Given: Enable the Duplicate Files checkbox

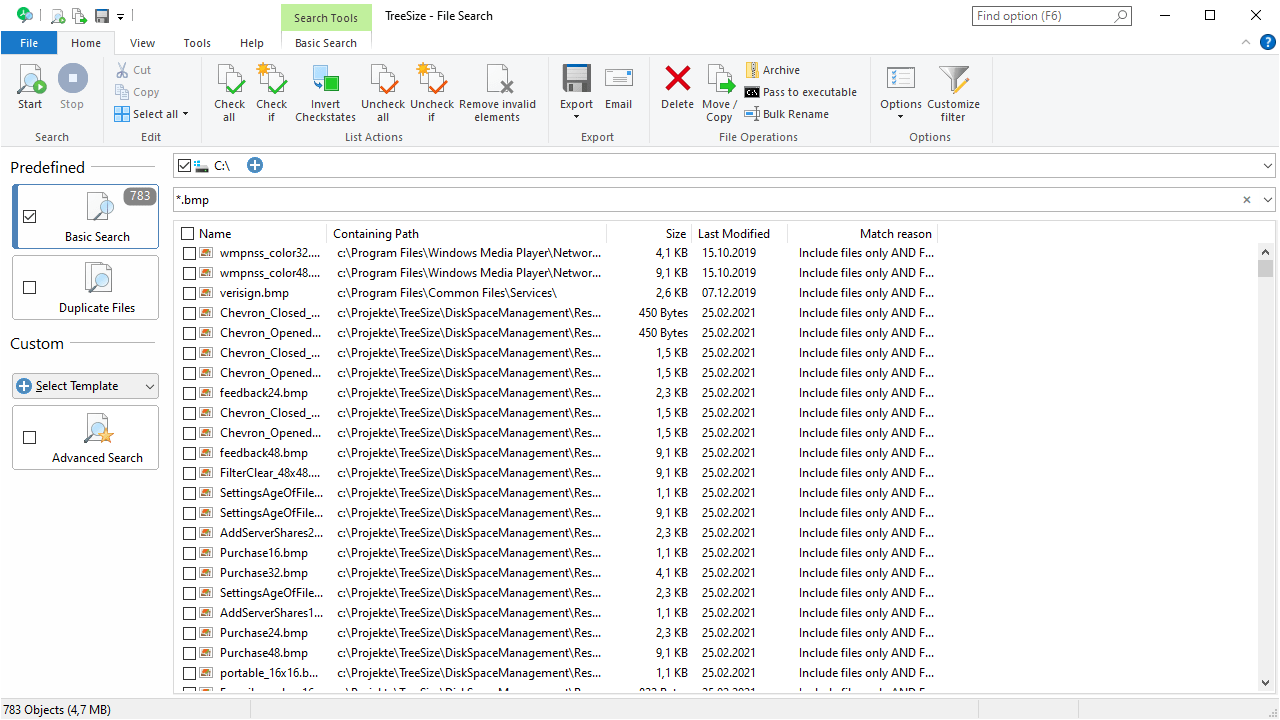Looking at the screenshot, I should pyautogui.click(x=29, y=287).
